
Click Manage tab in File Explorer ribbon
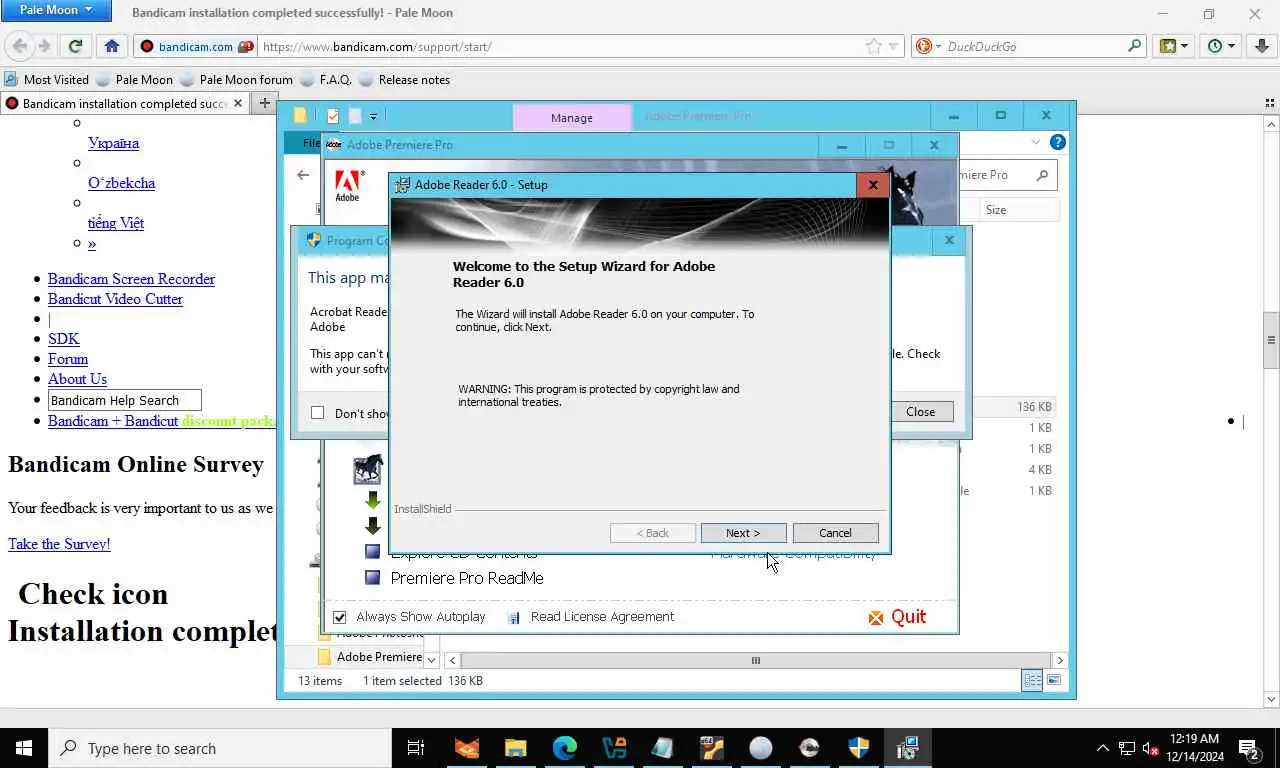pos(572,117)
